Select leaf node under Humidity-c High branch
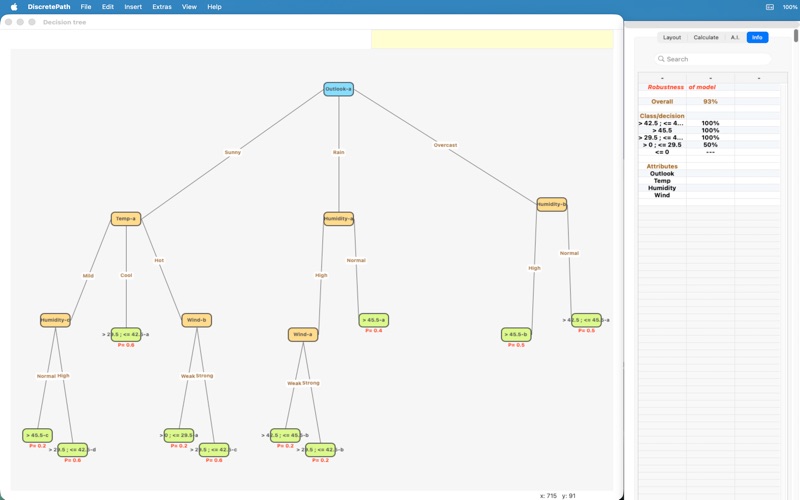 [72, 449]
